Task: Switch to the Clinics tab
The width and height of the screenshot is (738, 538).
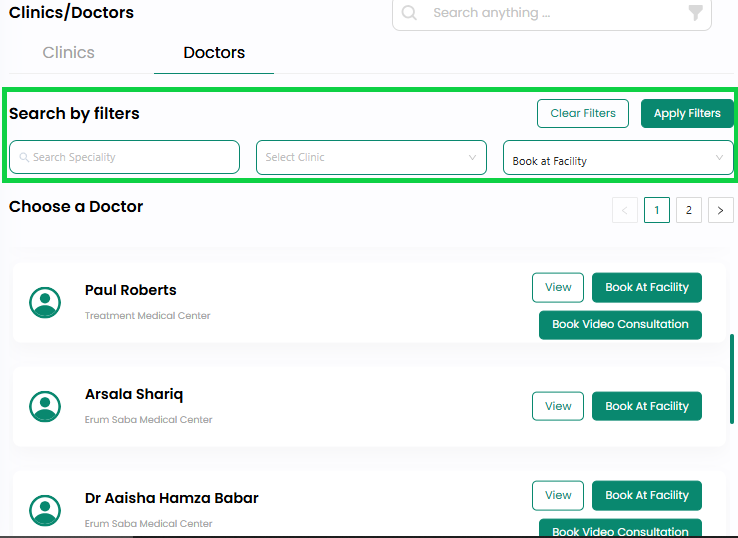Action: [x=68, y=52]
